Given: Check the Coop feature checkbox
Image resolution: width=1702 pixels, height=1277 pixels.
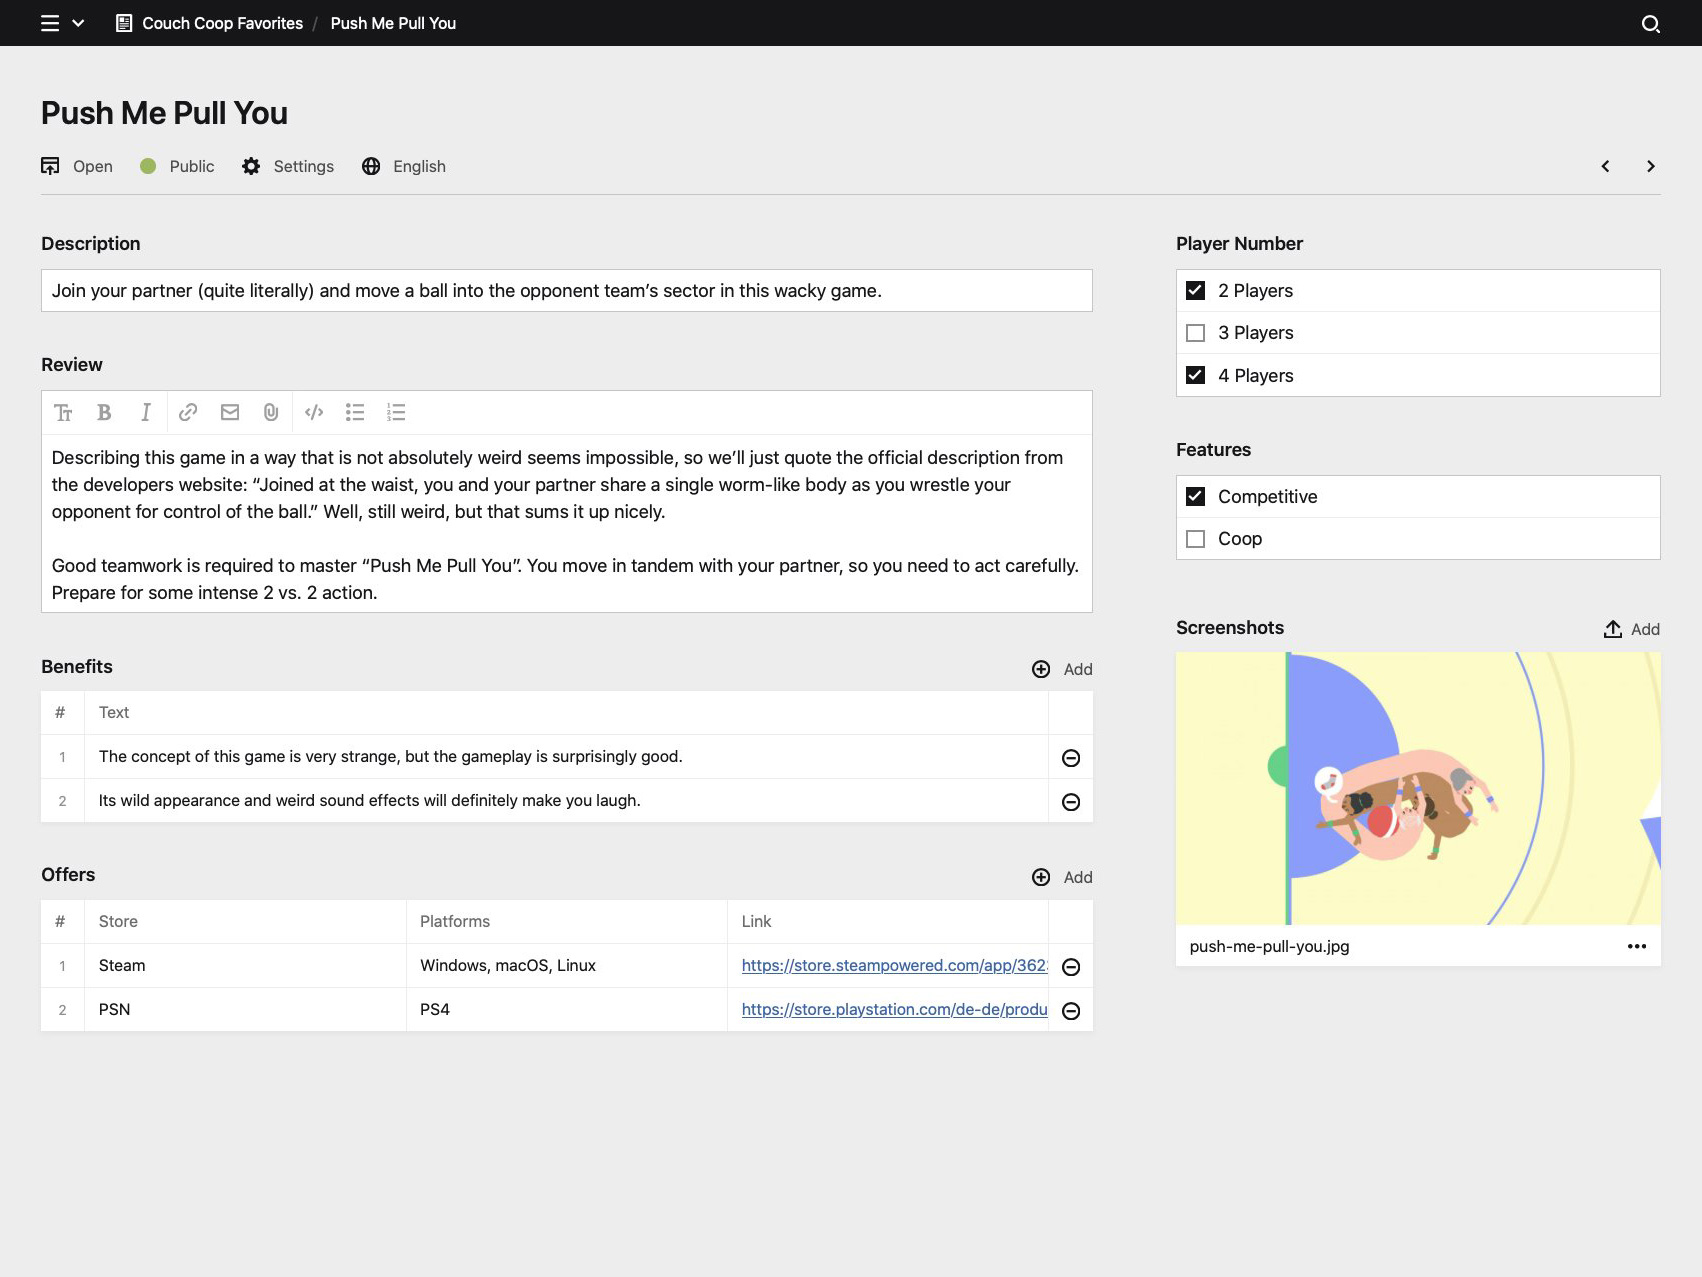Looking at the screenshot, I should pos(1196,538).
